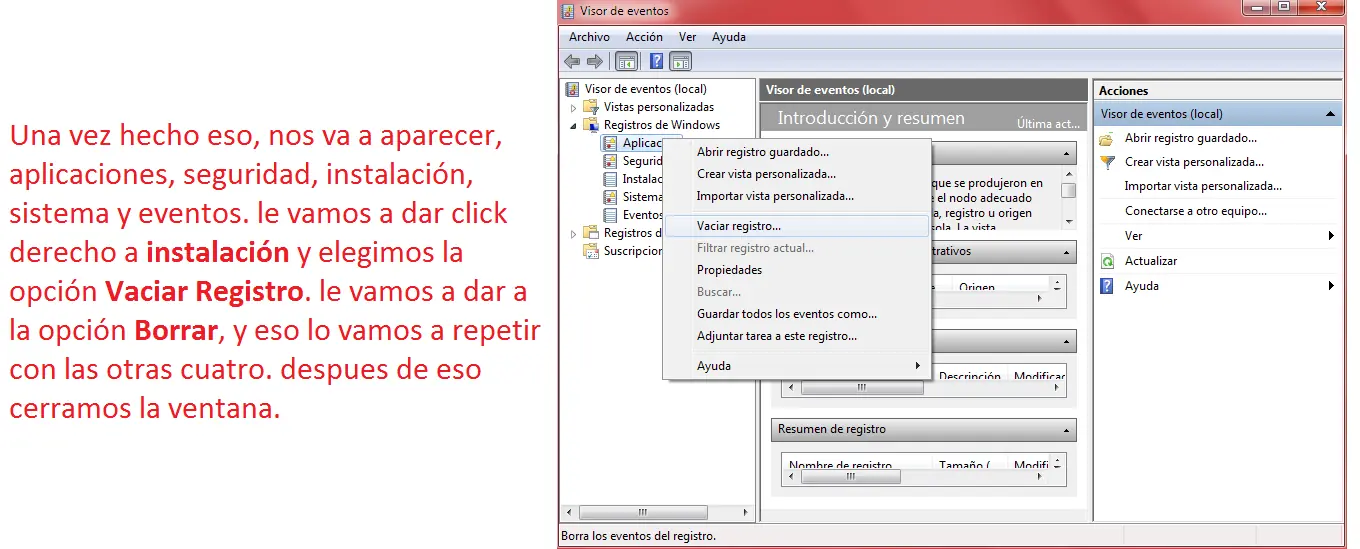
Task: Click the Instalación log icon in tree
Action: point(611,179)
